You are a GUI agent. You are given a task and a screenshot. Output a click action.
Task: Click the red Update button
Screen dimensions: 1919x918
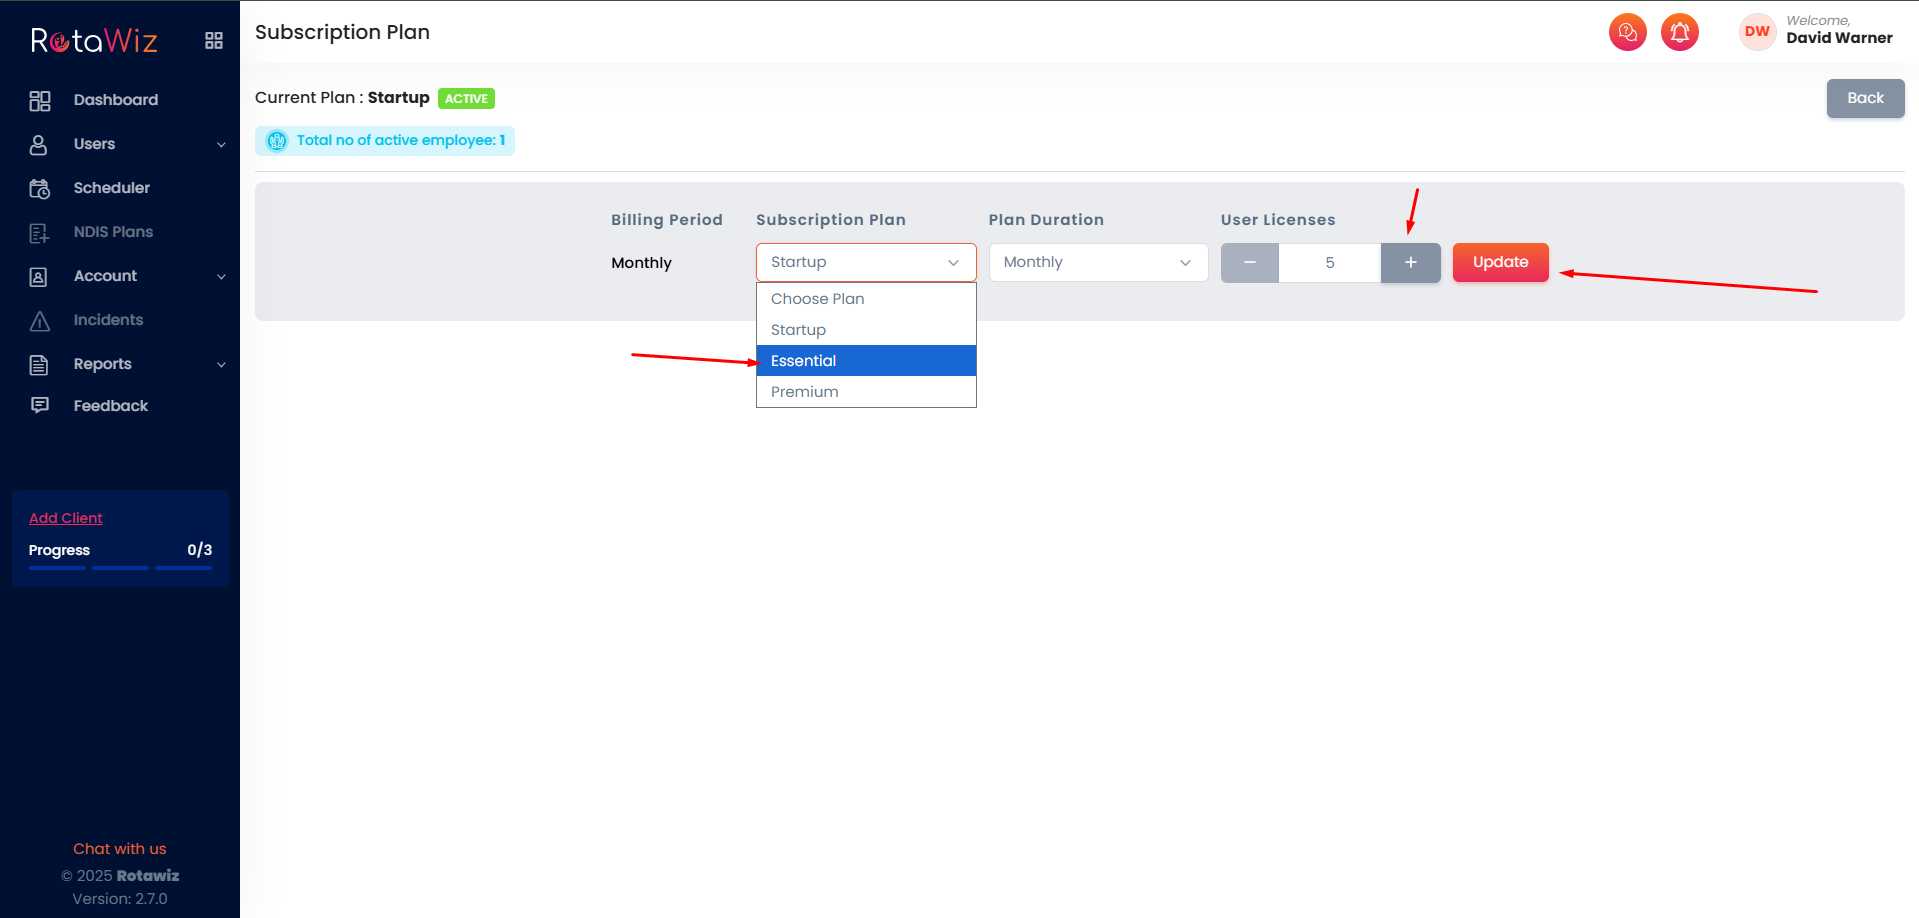point(1500,262)
